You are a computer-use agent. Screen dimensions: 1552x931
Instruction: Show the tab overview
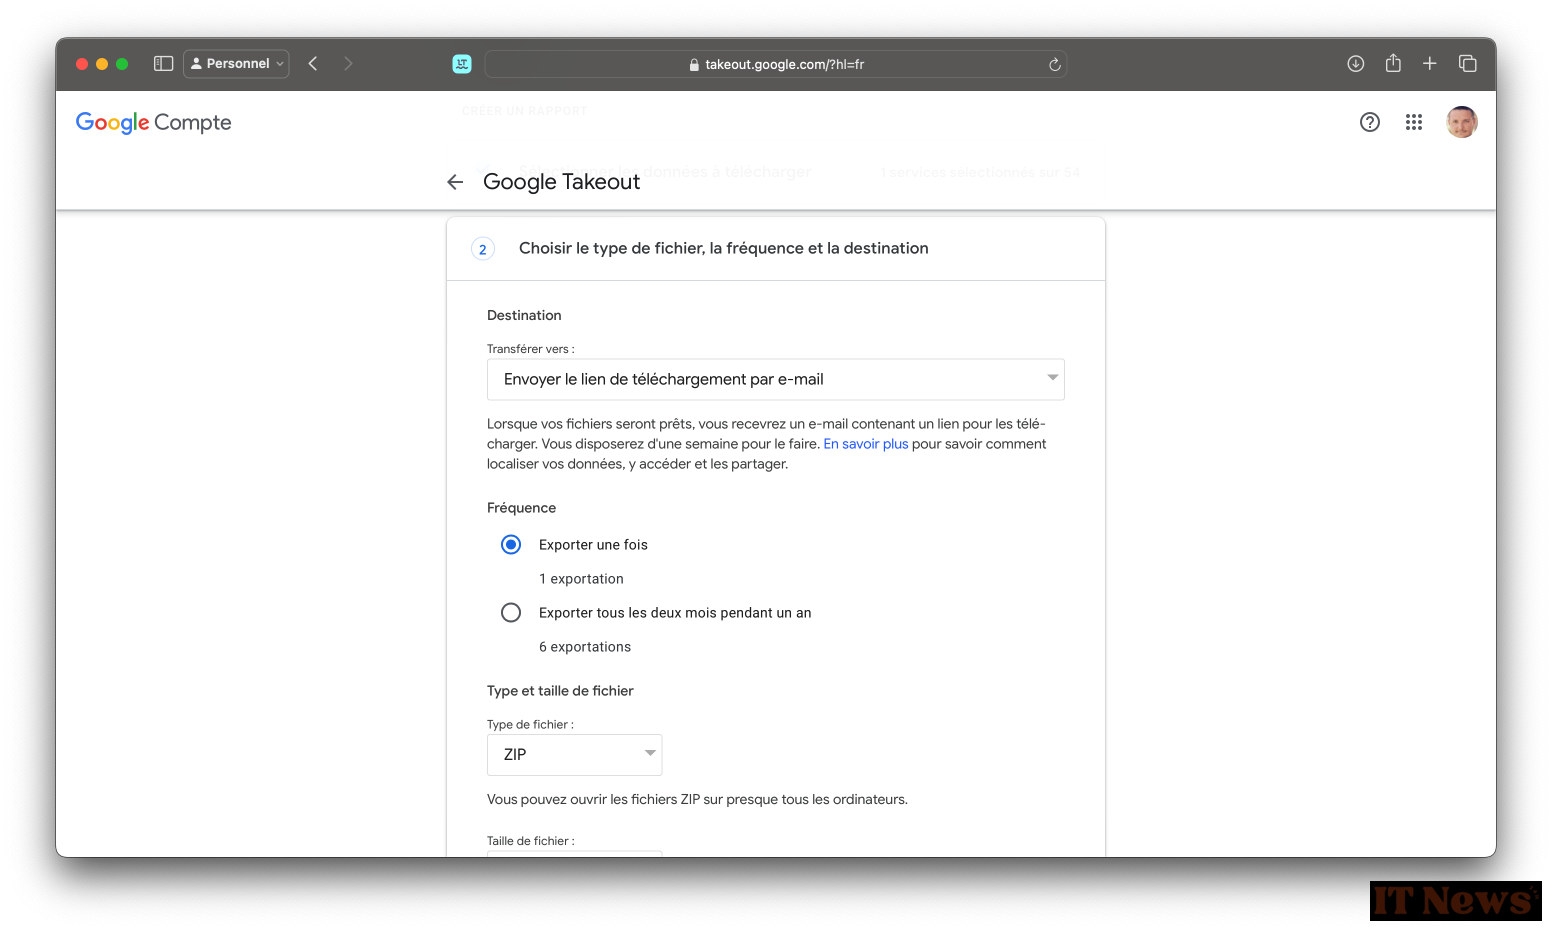[1468, 63]
